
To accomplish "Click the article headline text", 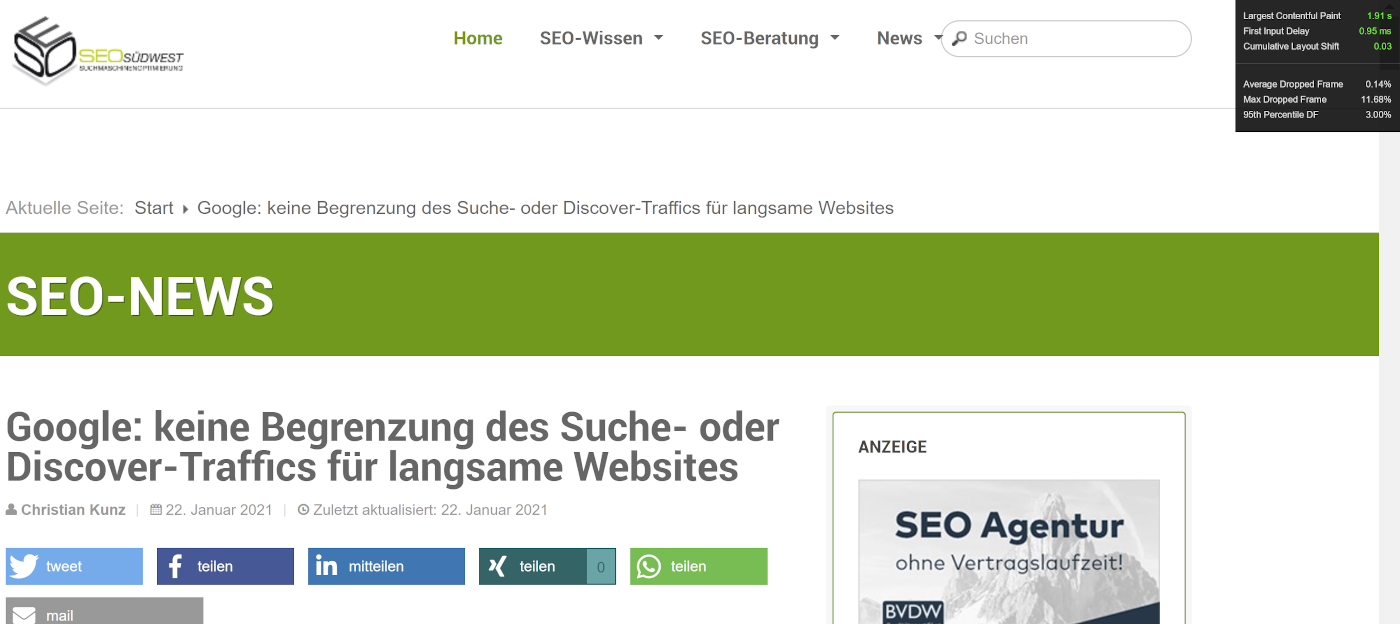I will pos(392,447).
